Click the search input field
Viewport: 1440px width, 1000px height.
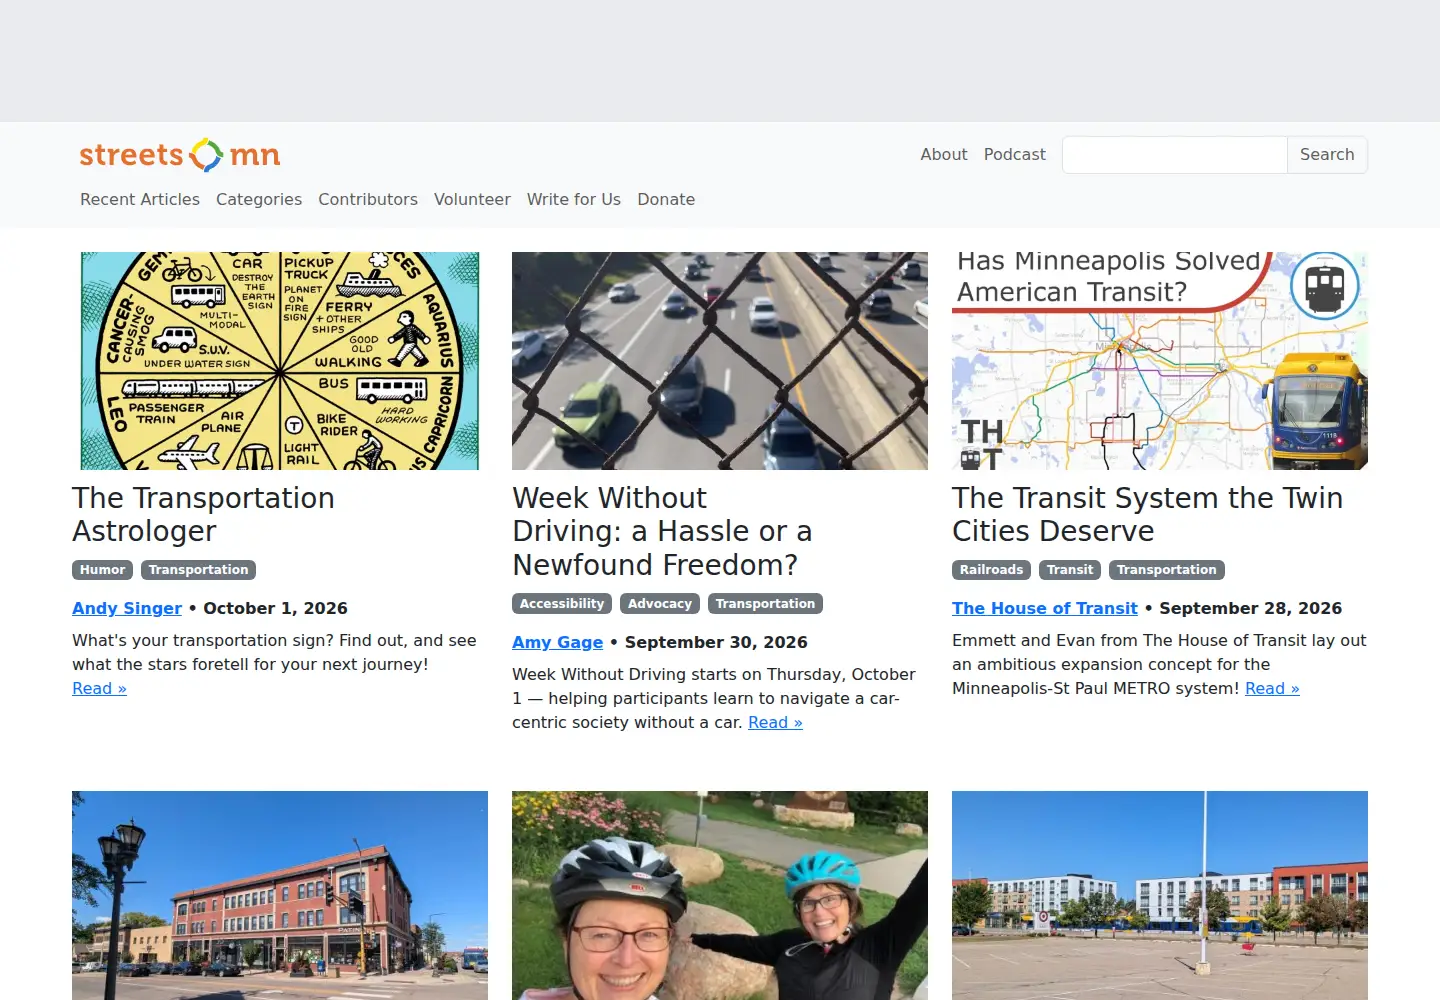[x=1174, y=155]
